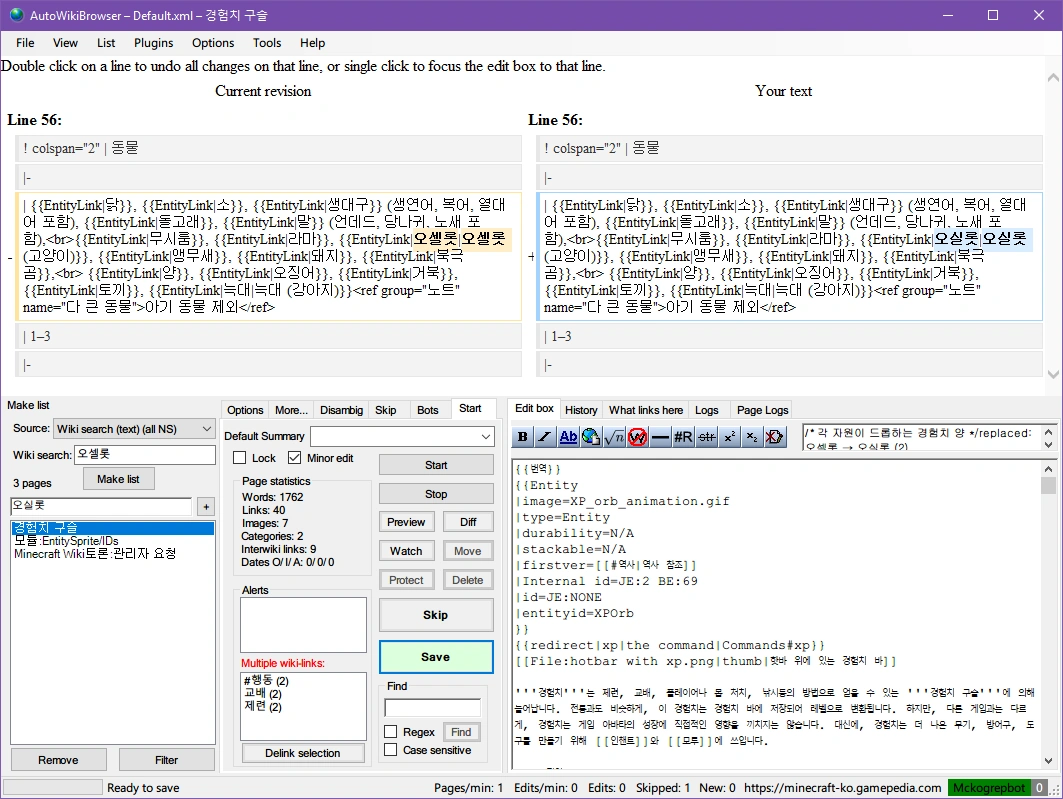1063x799 pixels.
Task: Toggle the Minor edit checkbox
Action: (x=294, y=458)
